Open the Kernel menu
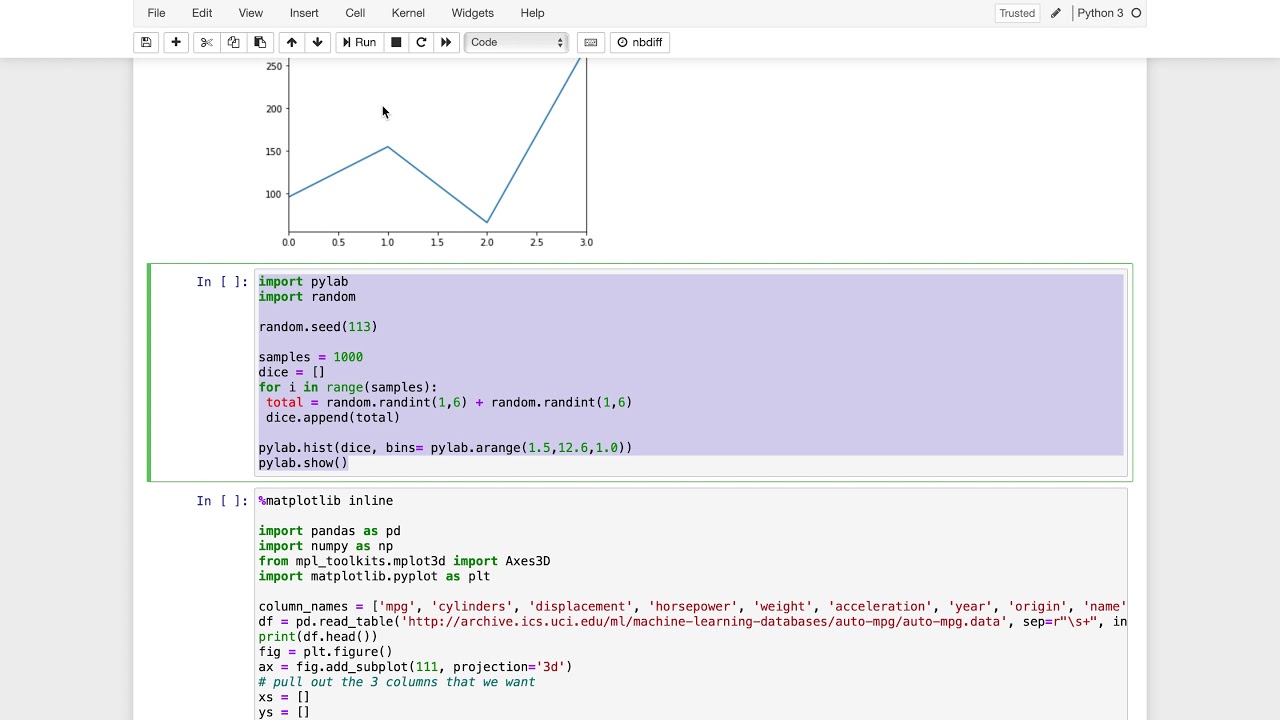Screen dimensions: 1280x720 (x=408, y=13)
